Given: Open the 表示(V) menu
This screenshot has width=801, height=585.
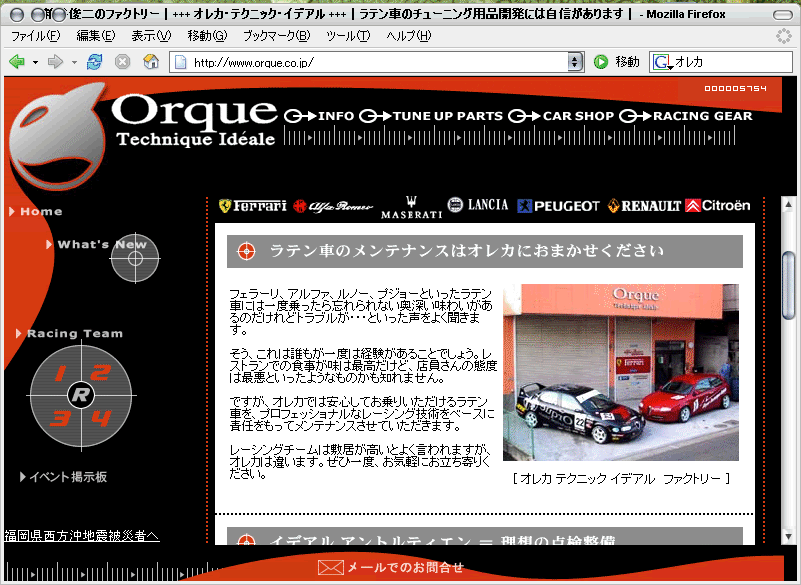Looking at the screenshot, I should point(151,36).
